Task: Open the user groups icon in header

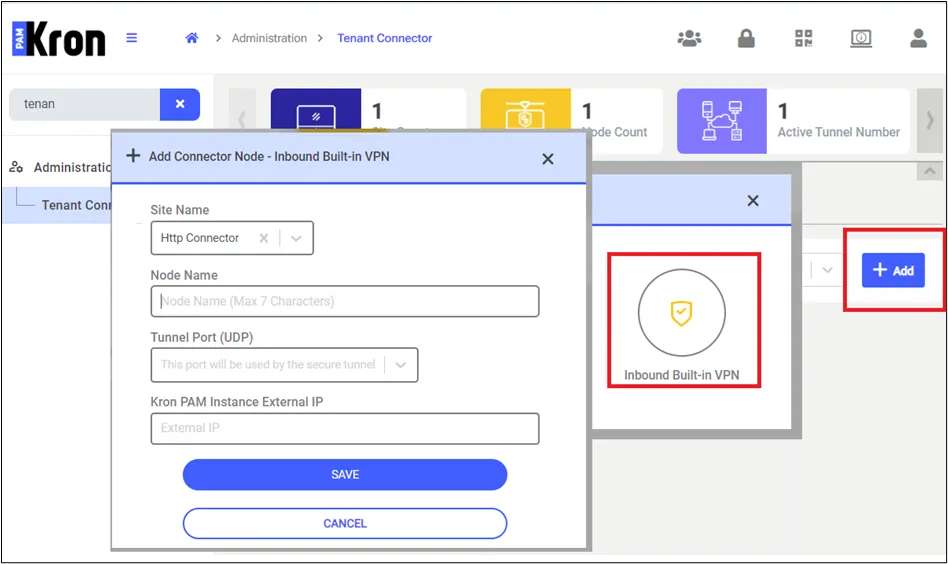Action: pos(689,39)
